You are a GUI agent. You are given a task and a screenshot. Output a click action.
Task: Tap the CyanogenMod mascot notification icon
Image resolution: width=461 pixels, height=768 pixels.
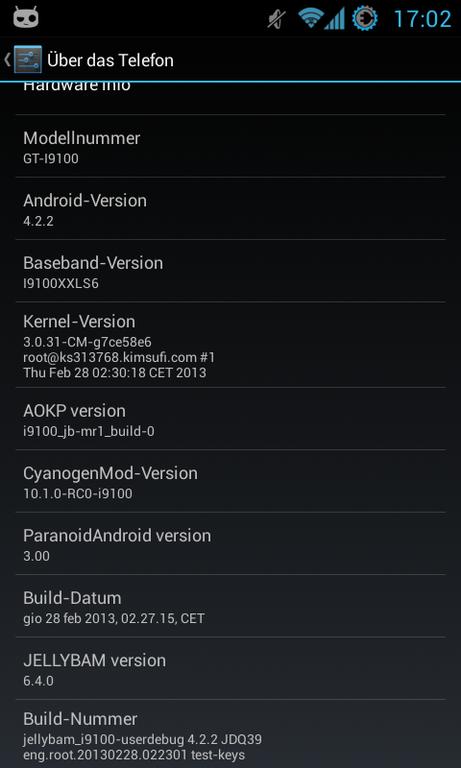[25, 18]
